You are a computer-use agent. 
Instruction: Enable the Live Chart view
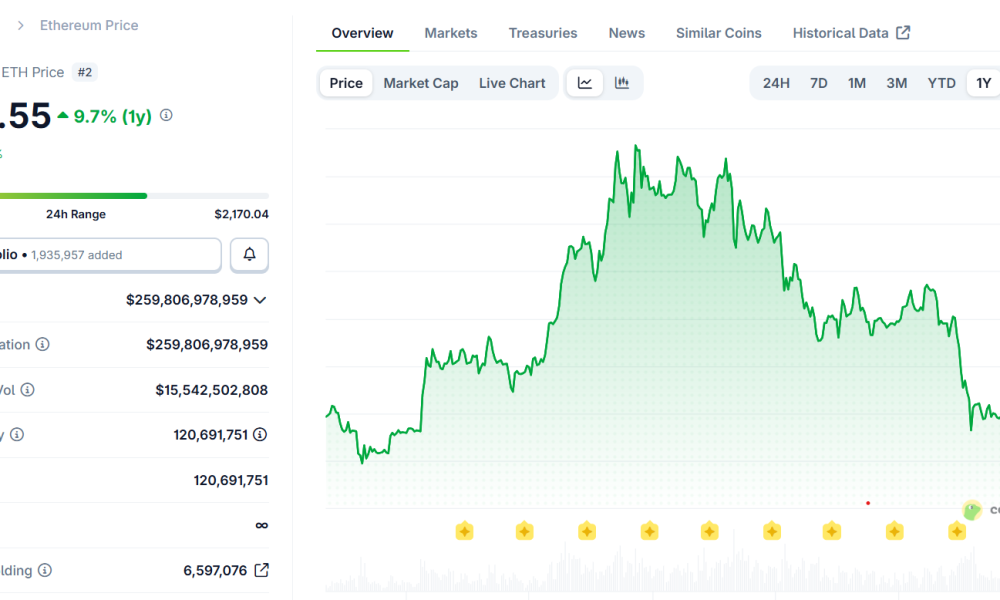point(513,83)
